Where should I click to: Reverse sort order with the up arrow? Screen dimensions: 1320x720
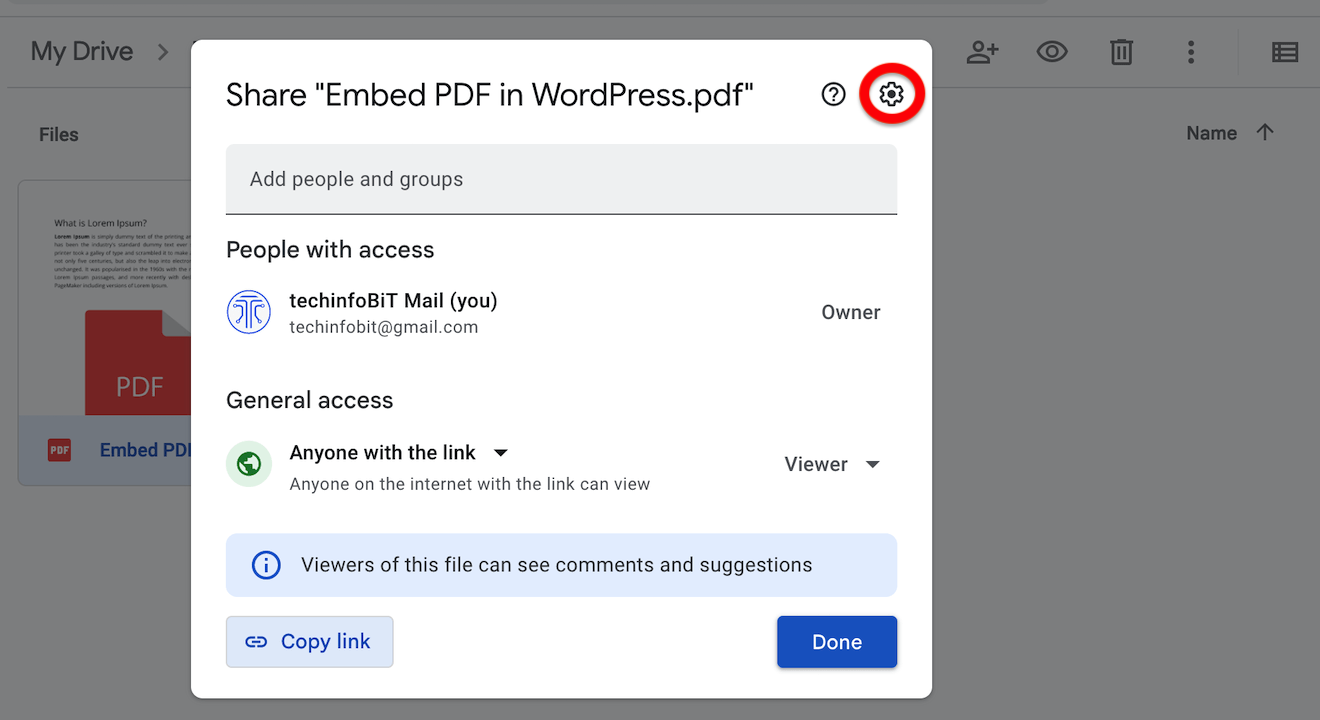(1265, 133)
